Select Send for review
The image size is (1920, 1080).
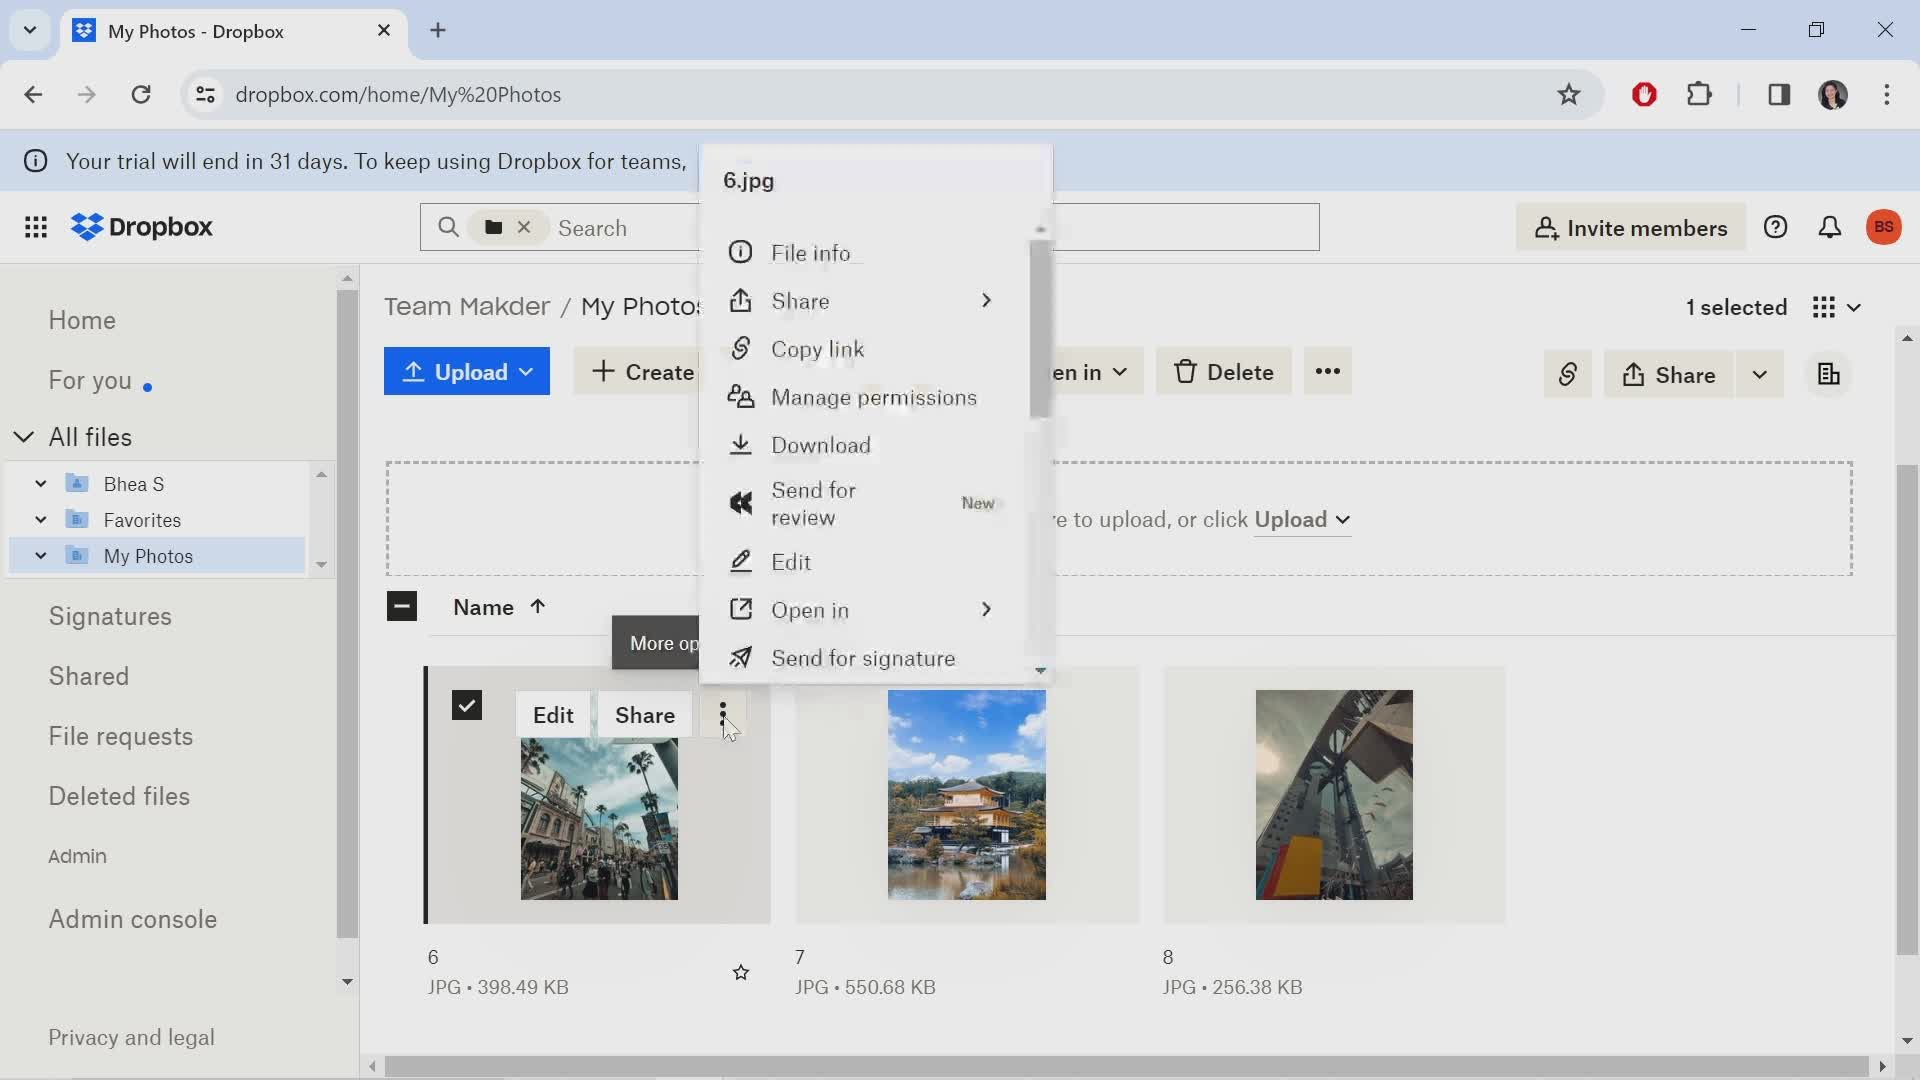tap(864, 504)
